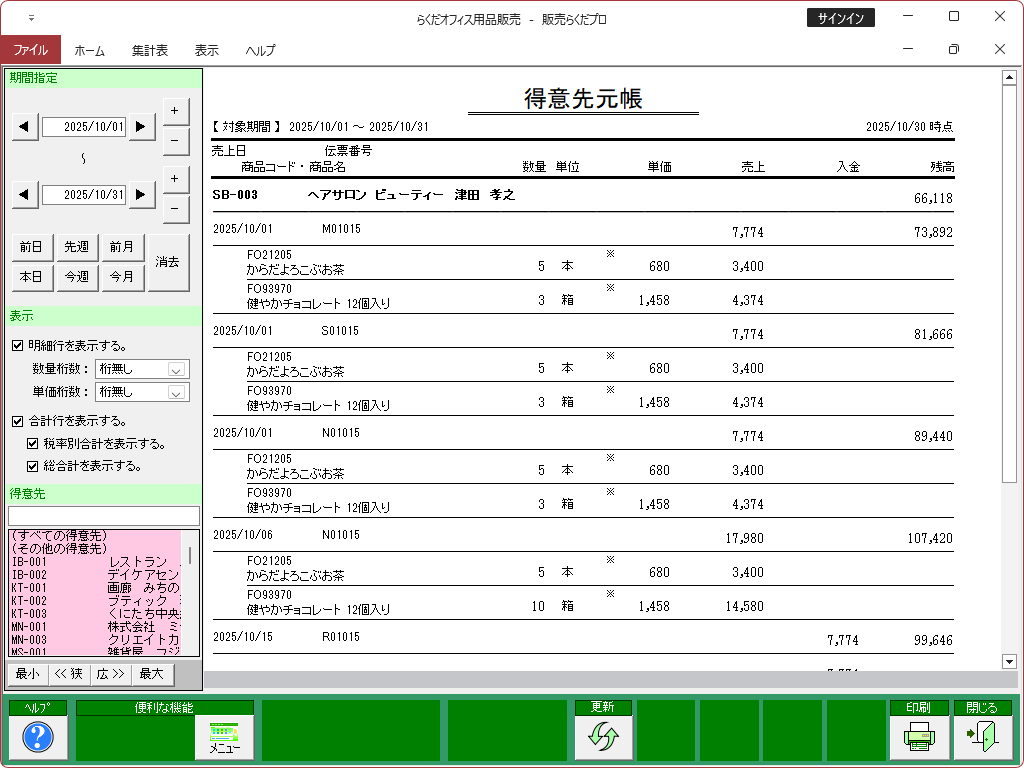Open the 集計表 menu
The width and height of the screenshot is (1024, 768).
pyautogui.click(x=149, y=50)
